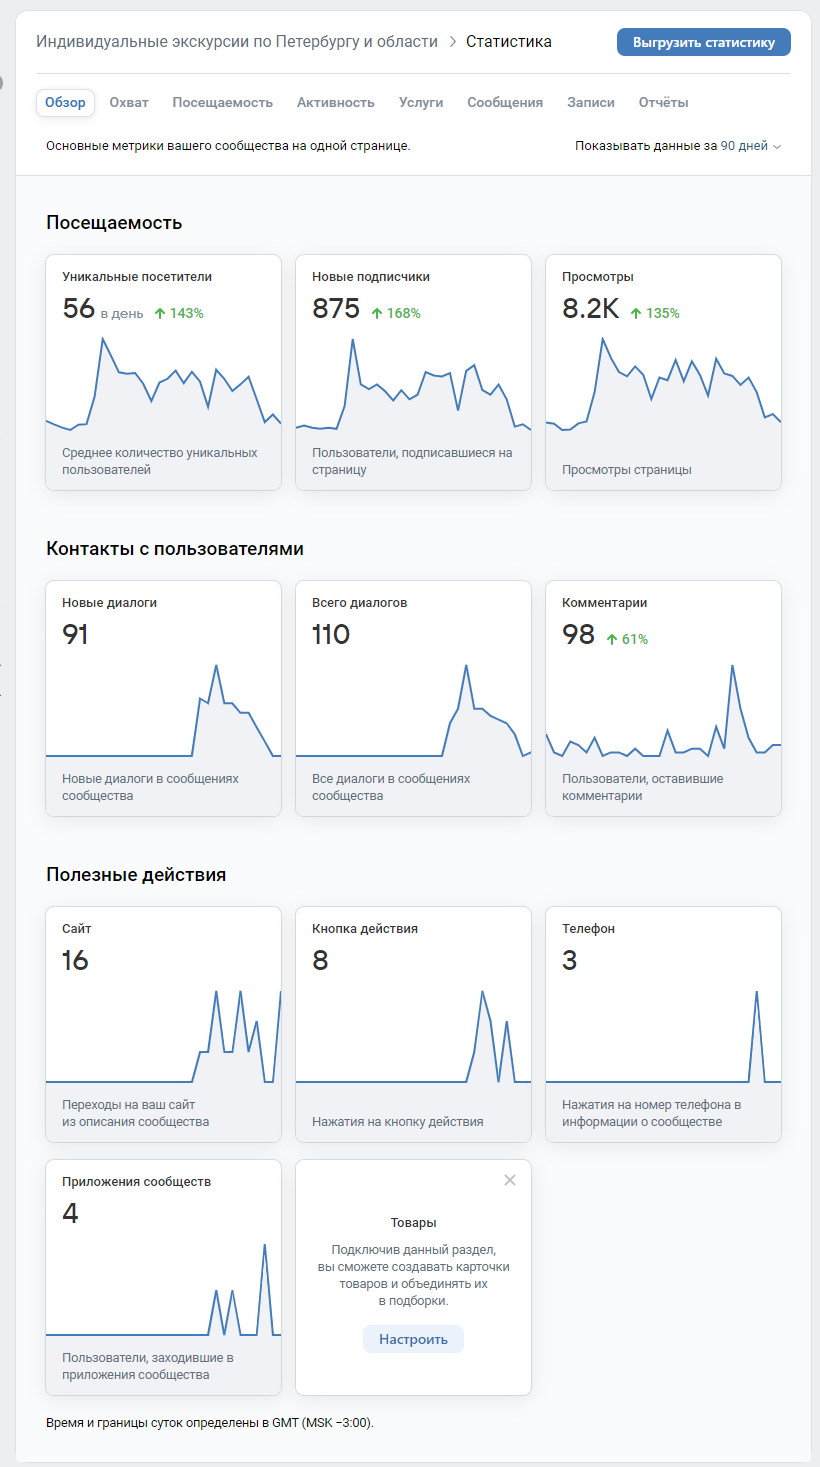Open the Отчёты tab

[663, 102]
